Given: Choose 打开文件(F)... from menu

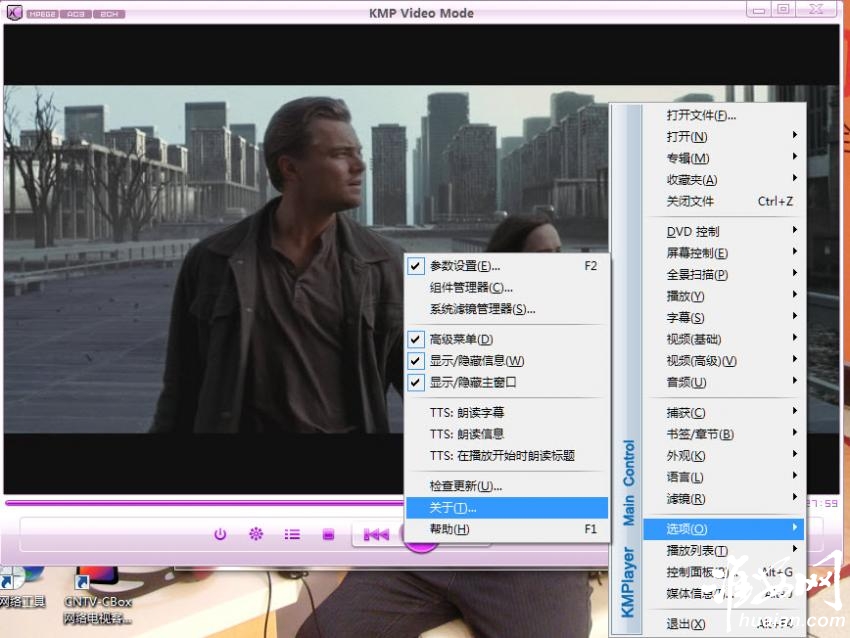Looking at the screenshot, I should pos(701,115).
